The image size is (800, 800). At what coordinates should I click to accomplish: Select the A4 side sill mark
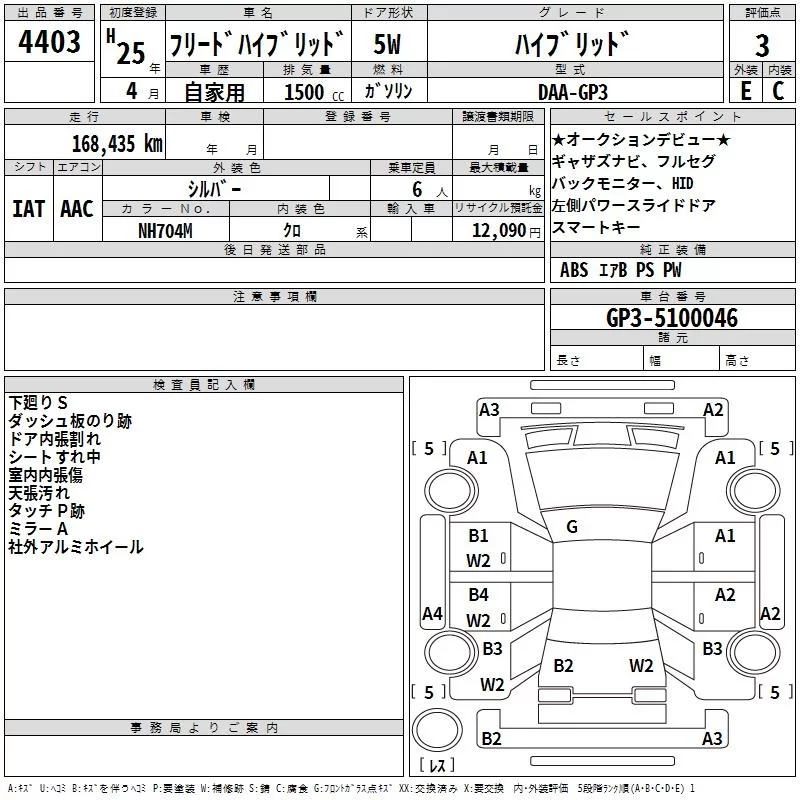[432, 613]
